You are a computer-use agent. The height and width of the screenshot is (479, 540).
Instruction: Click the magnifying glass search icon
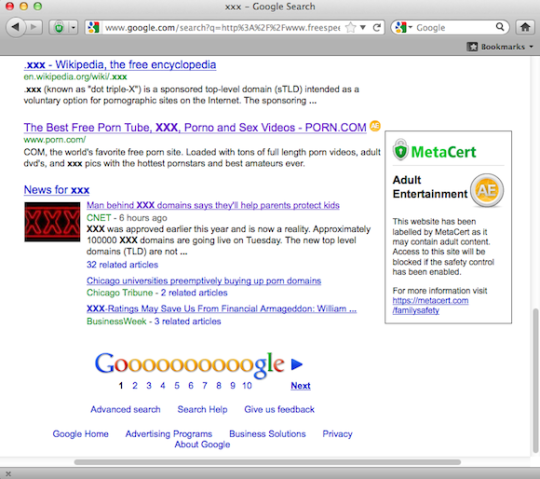[x=500, y=27]
